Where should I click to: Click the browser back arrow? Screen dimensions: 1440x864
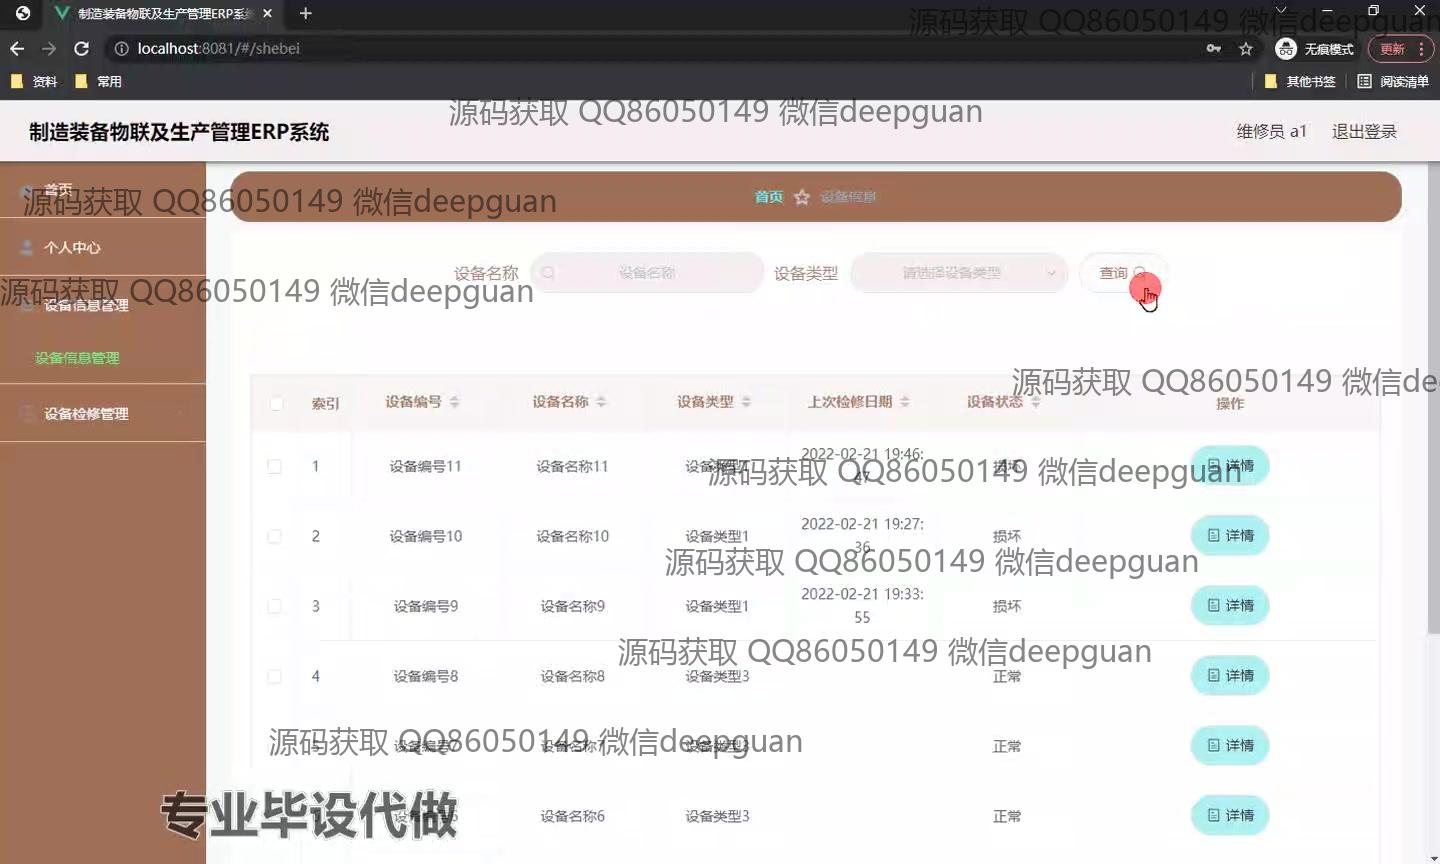(x=17, y=48)
